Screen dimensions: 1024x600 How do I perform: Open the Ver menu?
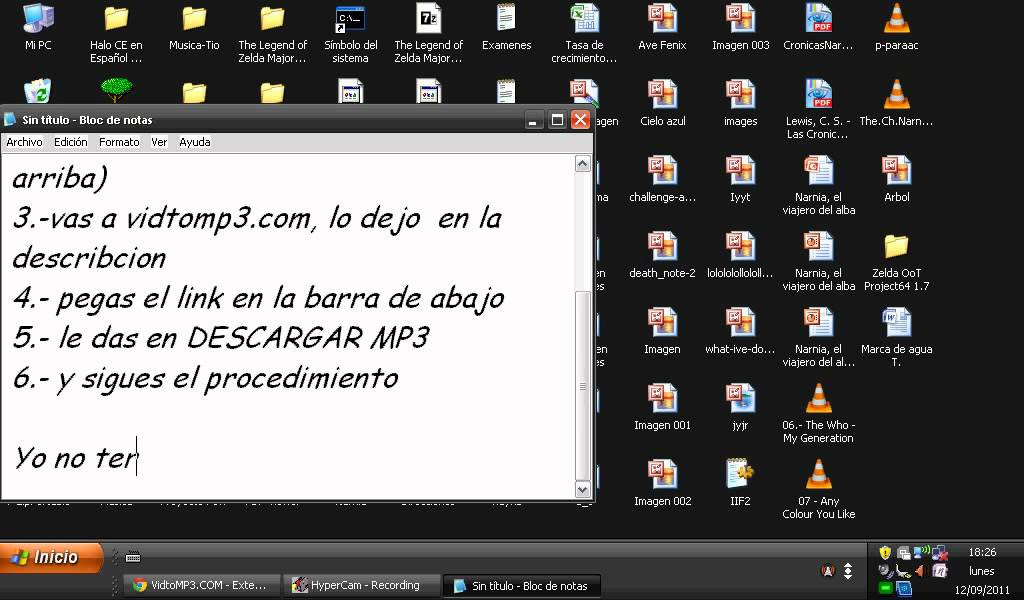(x=159, y=142)
